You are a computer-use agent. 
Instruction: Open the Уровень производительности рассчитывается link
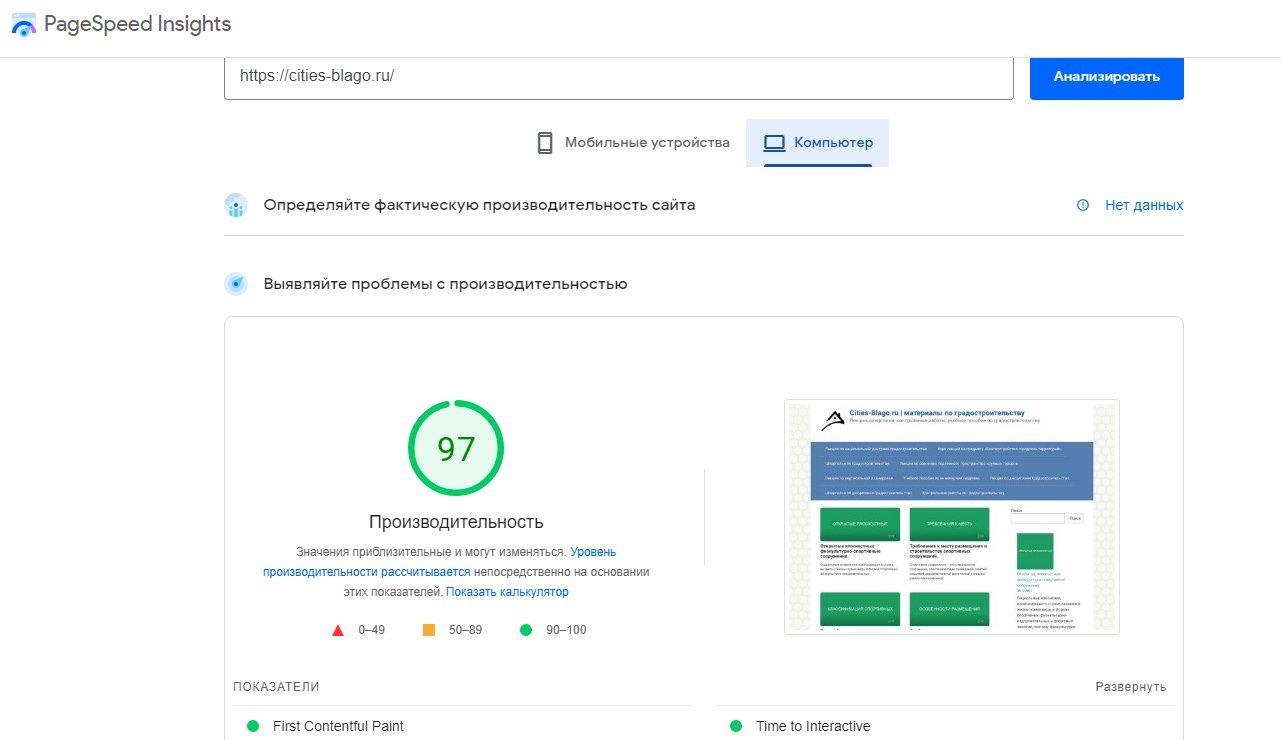(x=440, y=562)
